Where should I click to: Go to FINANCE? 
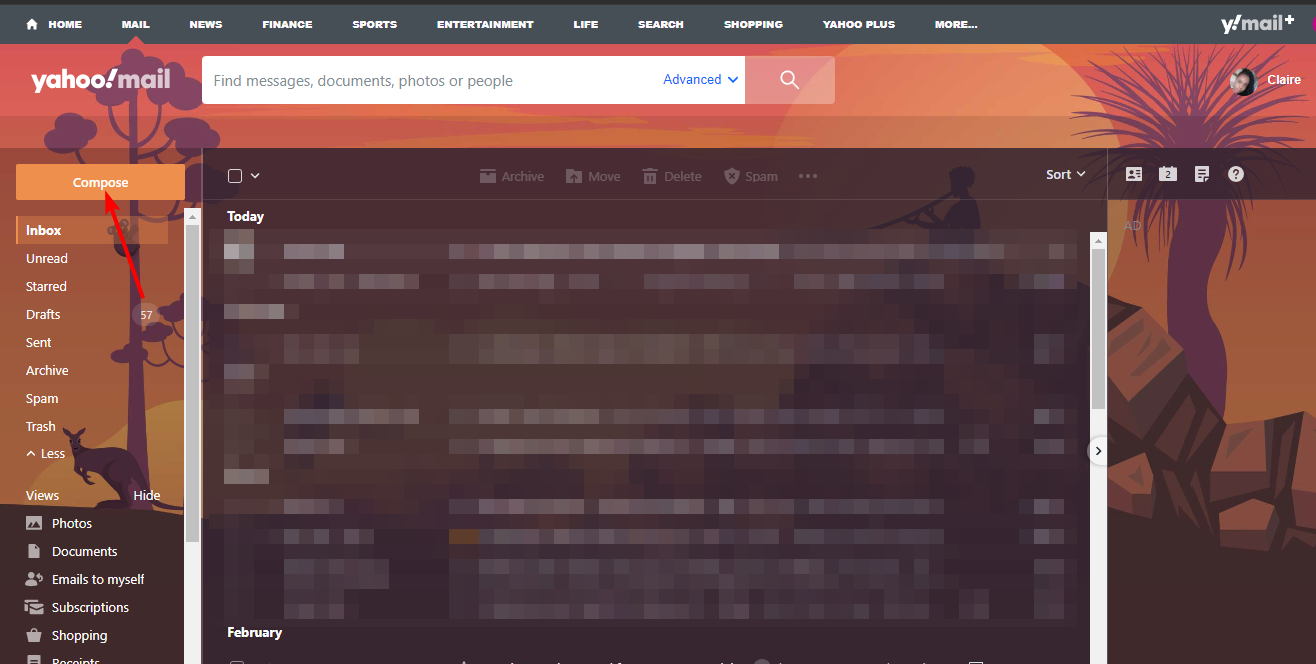pyautogui.click(x=287, y=24)
